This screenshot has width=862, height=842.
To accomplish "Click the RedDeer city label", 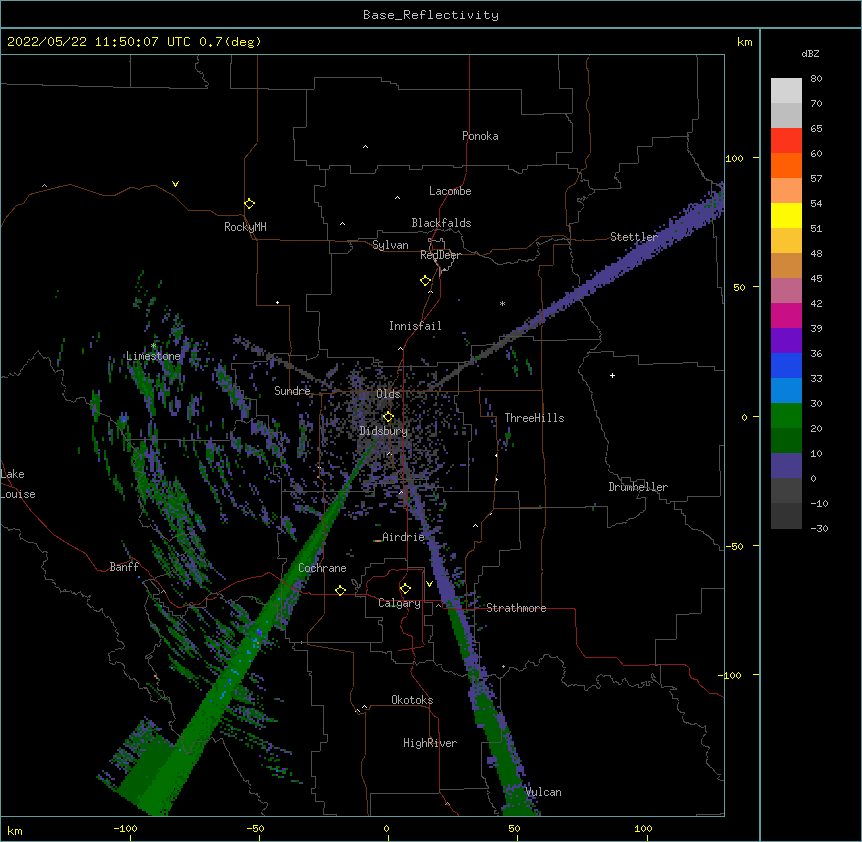I will click(440, 255).
